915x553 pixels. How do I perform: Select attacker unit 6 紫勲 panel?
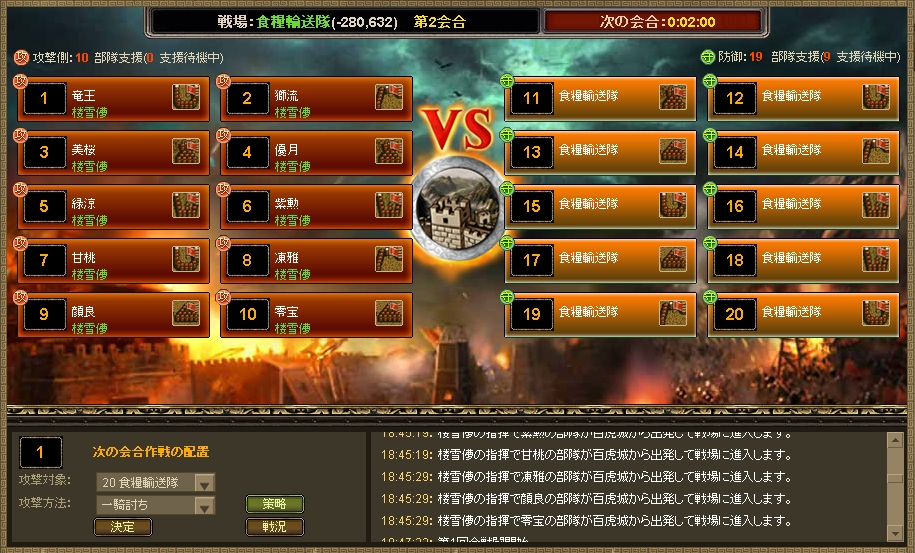pyautogui.click(x=316, y=206)
